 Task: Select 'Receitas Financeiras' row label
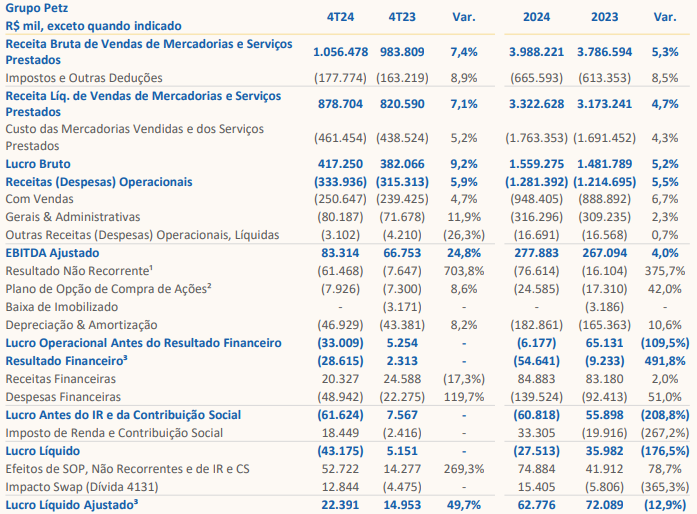60,379
